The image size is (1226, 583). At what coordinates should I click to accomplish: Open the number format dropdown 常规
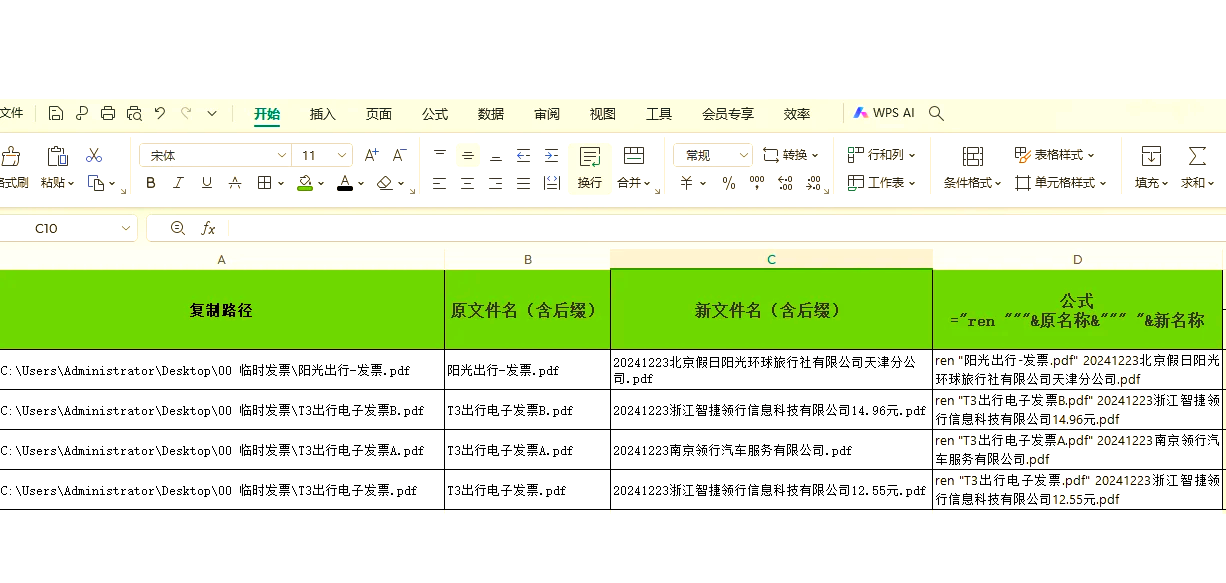tap(743, 155)
